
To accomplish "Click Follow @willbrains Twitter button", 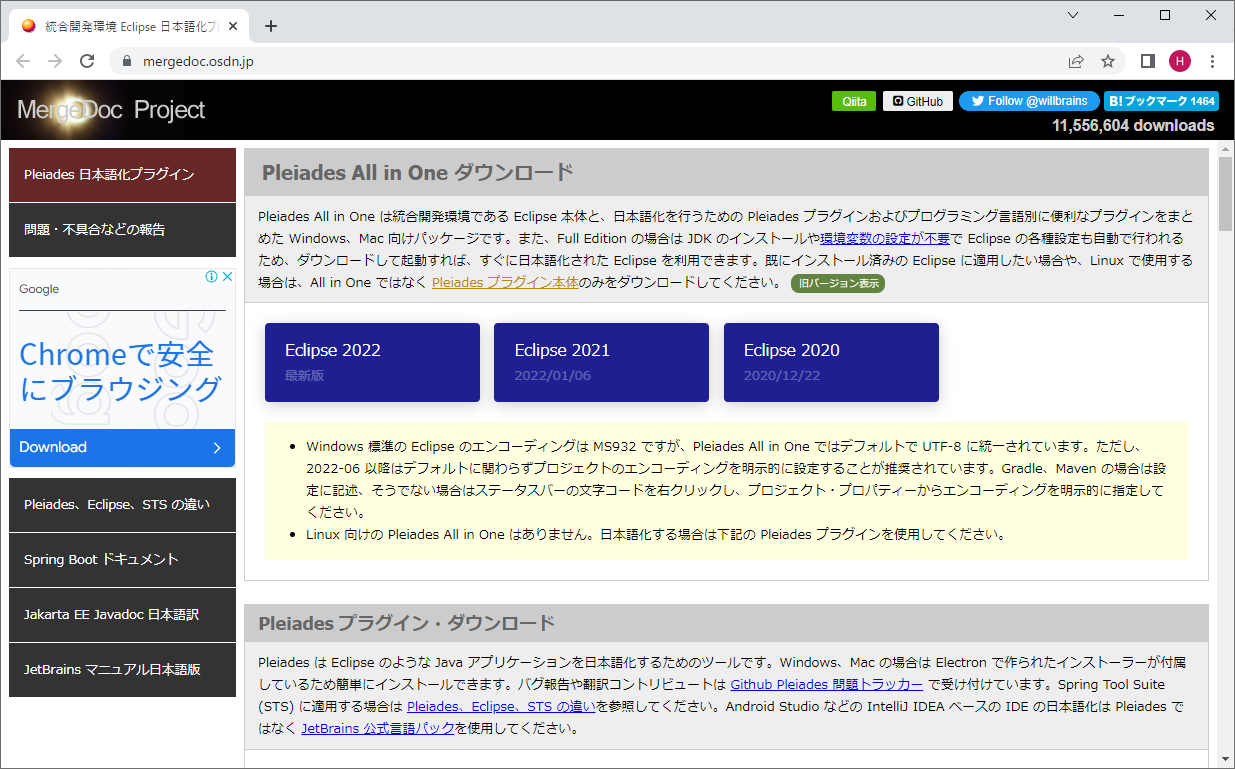I will (1030, 101).
